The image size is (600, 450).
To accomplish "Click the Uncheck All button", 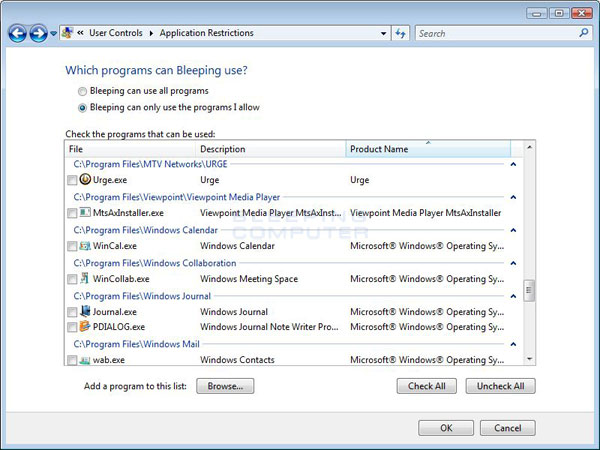I will coord(501,386).
